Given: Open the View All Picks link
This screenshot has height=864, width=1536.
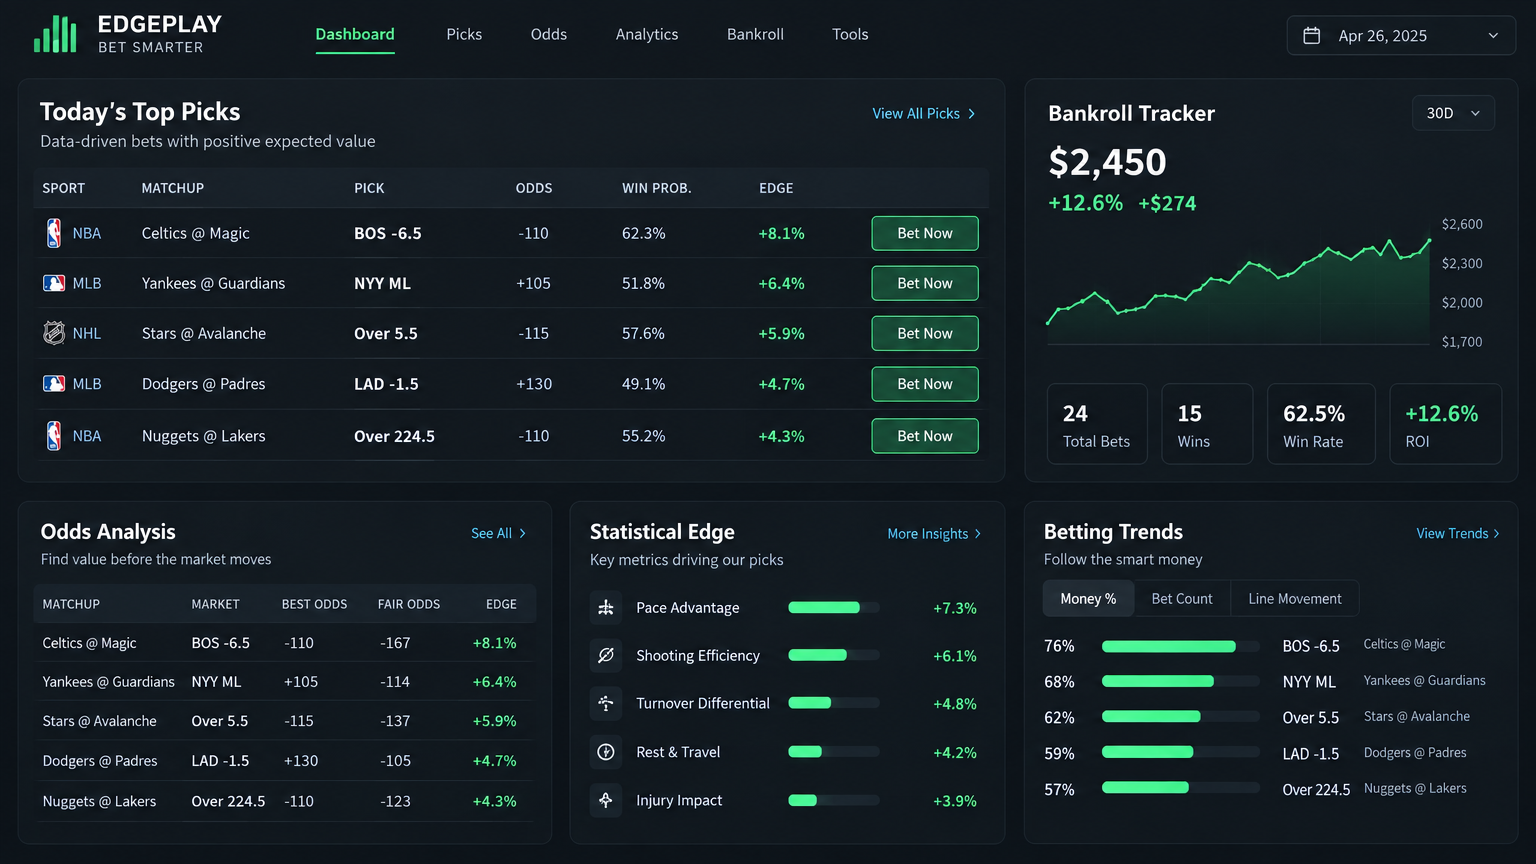Looking at the screenshot, I should tap(924, 114).
